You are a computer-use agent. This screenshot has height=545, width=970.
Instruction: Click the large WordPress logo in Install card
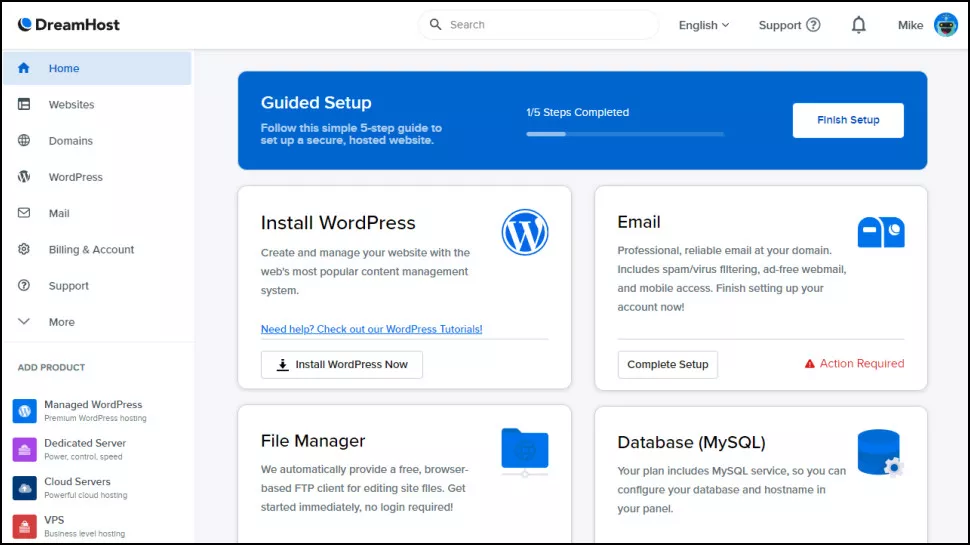pos(525,233)
